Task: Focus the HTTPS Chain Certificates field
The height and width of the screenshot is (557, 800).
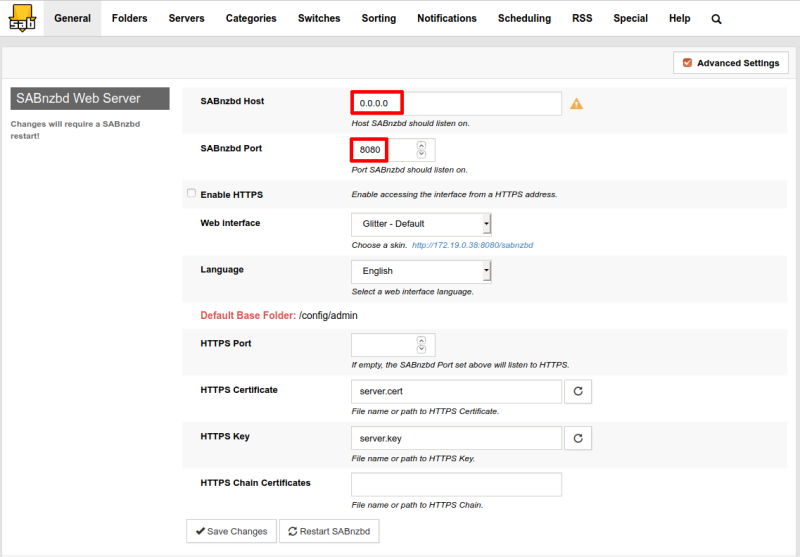Action: pyautogui.click(x=456, y=485)
